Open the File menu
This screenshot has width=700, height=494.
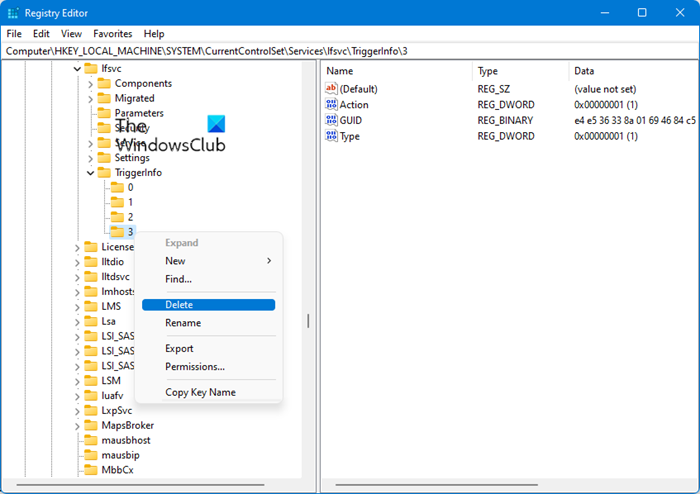coord(14,34)
